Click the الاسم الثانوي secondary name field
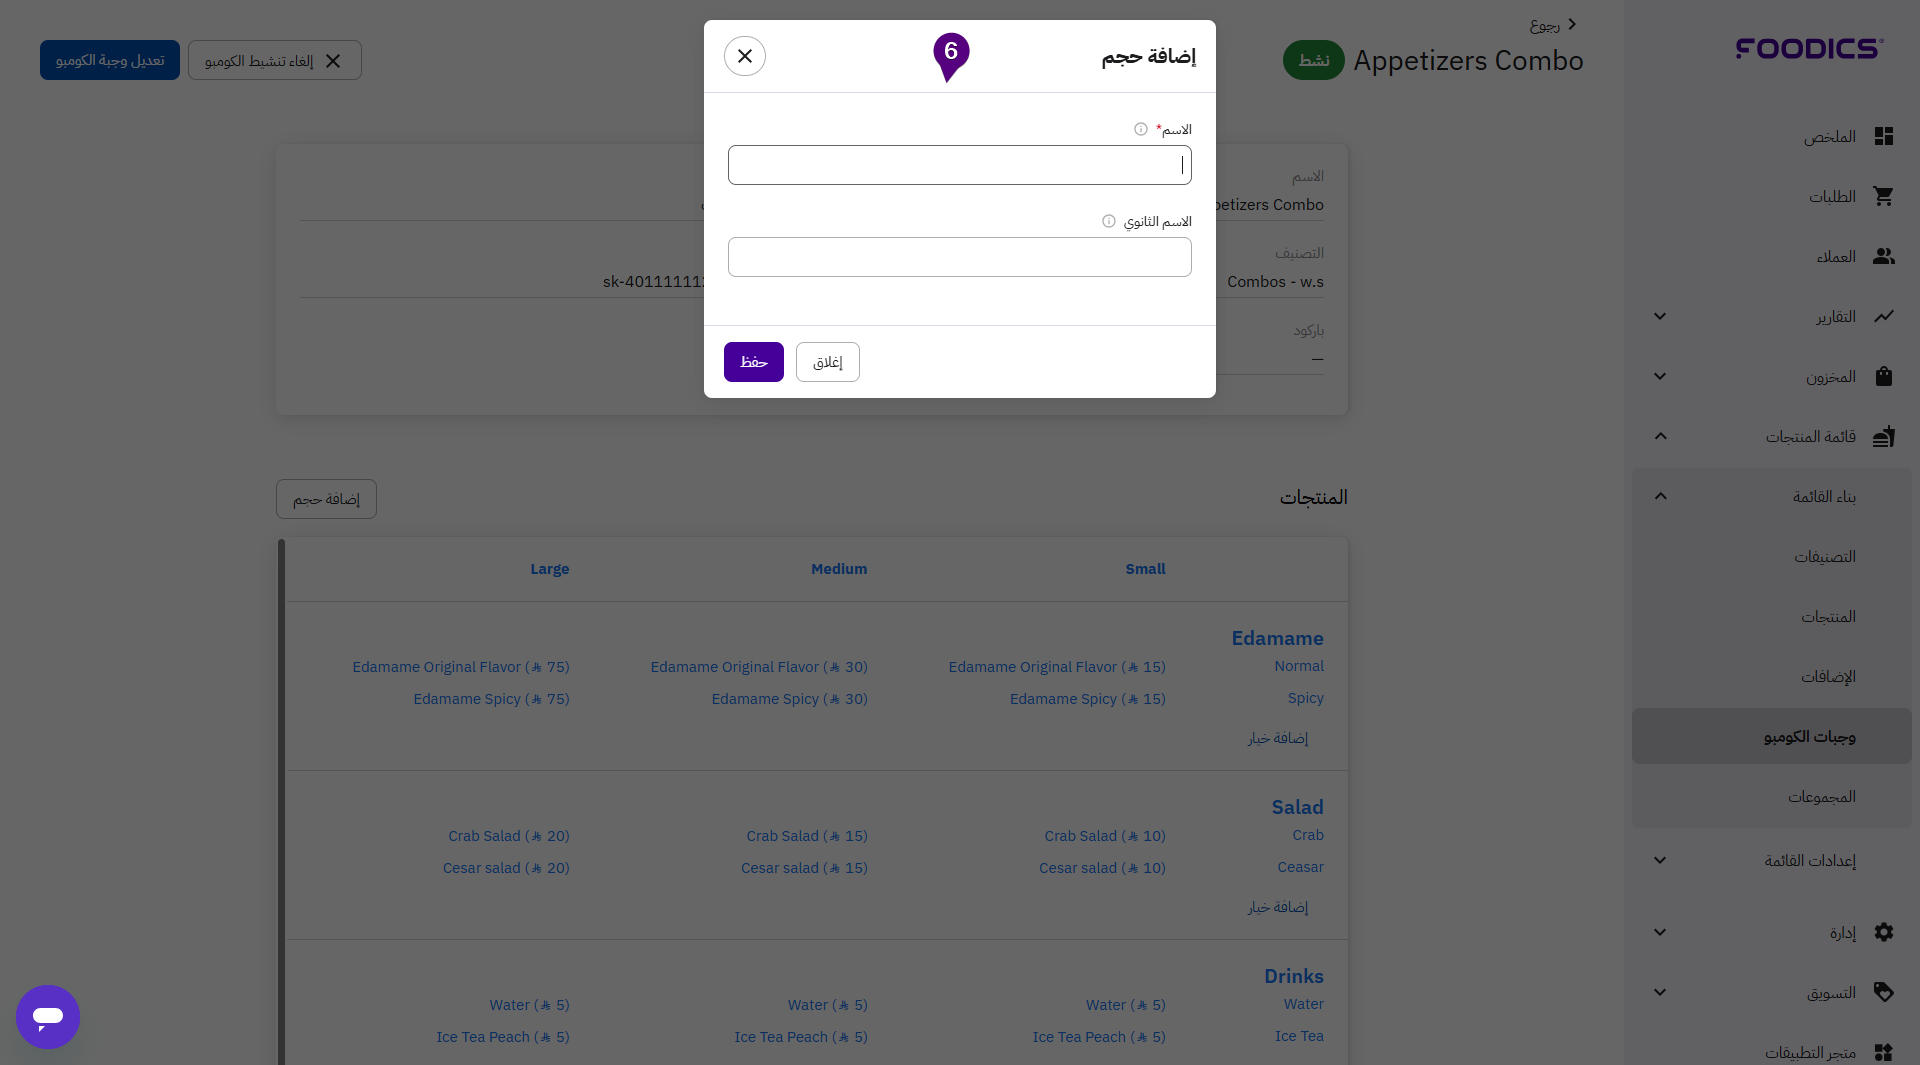The height and width of the screenshot is (1065, 1920). (959, 257)
